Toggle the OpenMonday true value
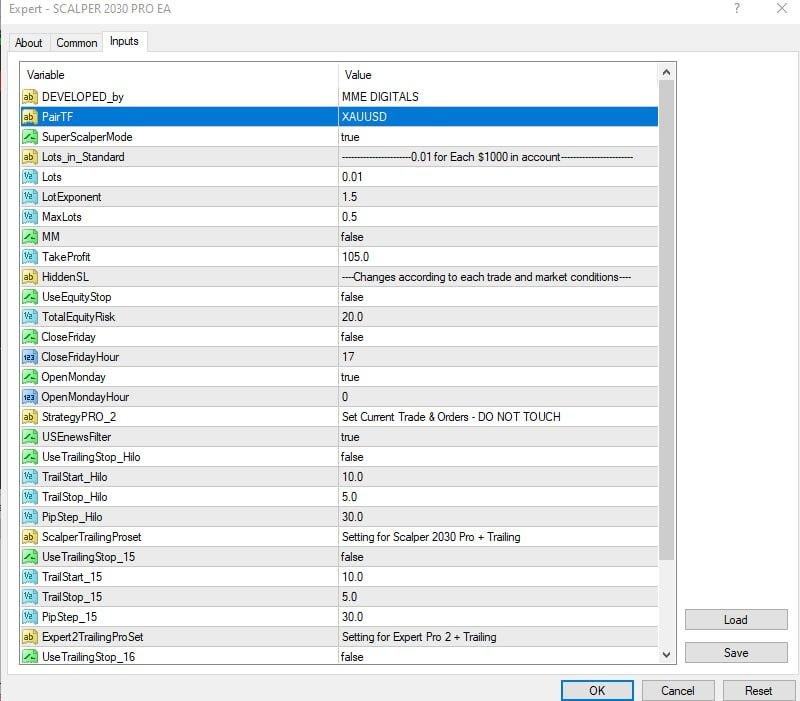The height and width of the screenshot is (701, 800). tap(350, 377)
